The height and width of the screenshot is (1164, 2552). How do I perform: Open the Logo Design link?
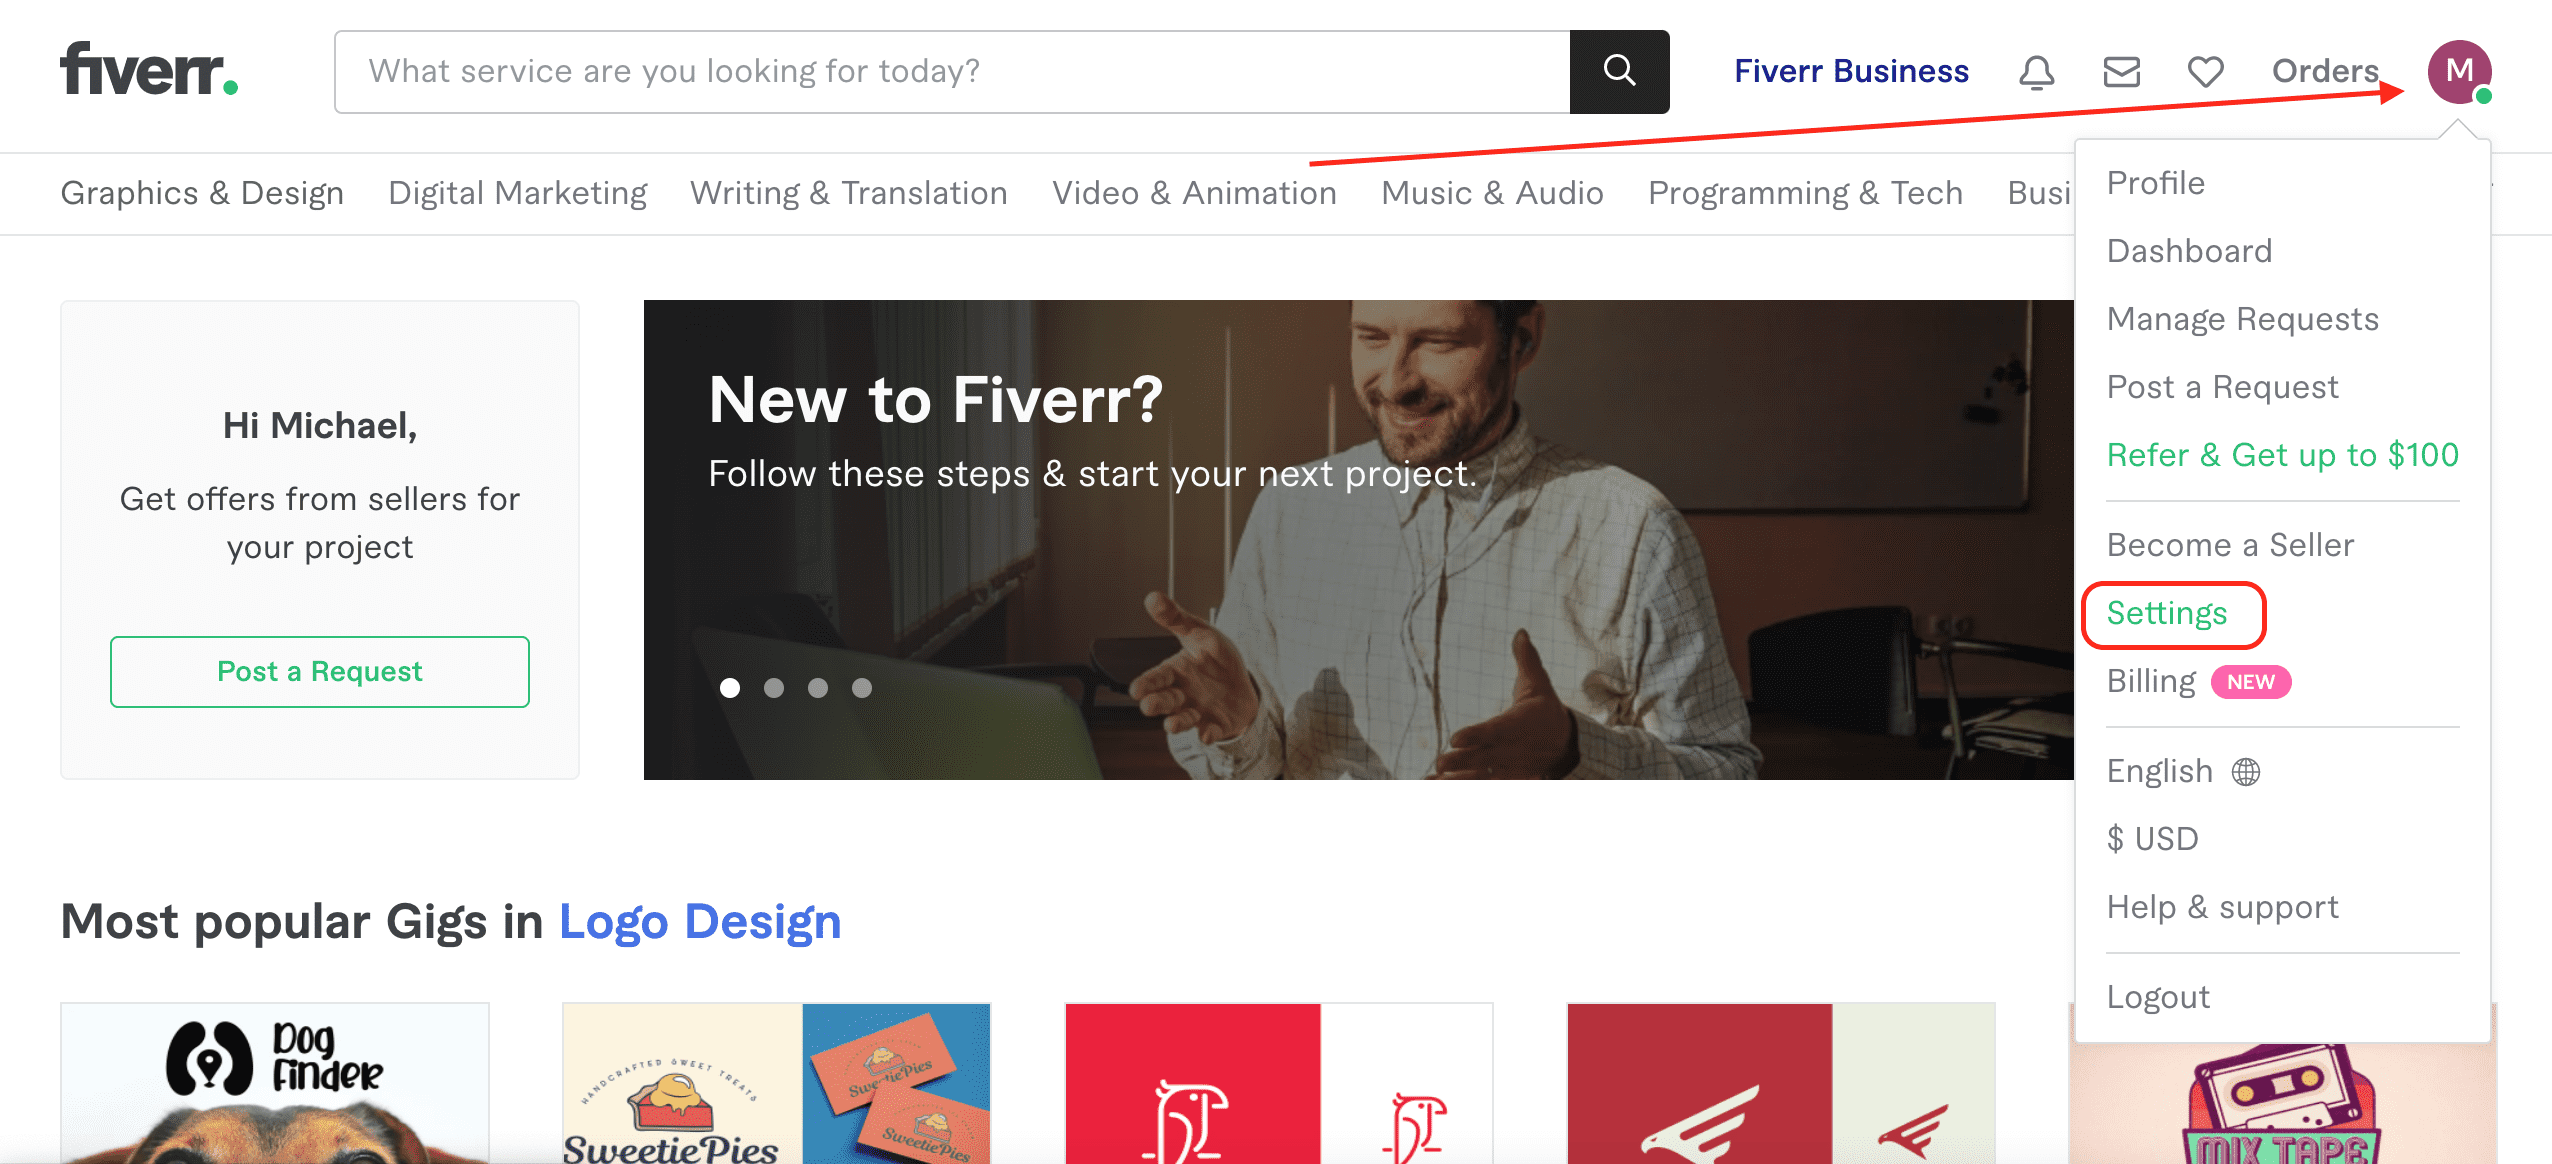pyautogui.click(x=699, y=921)
